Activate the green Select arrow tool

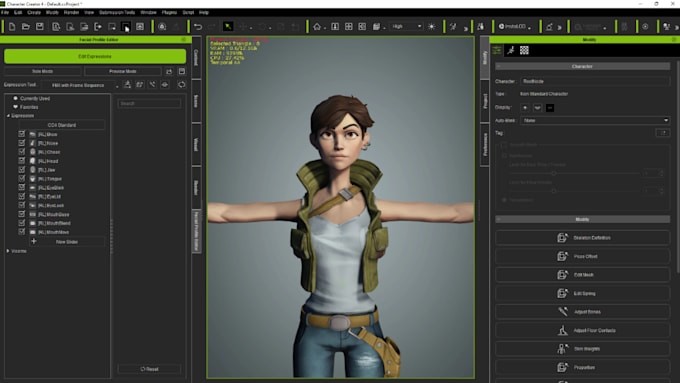[228, 27]
